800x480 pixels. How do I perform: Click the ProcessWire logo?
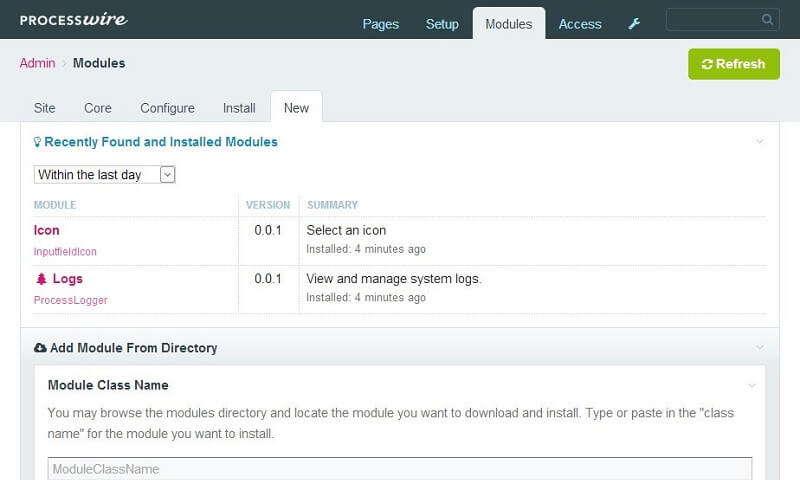coord(73,20)
